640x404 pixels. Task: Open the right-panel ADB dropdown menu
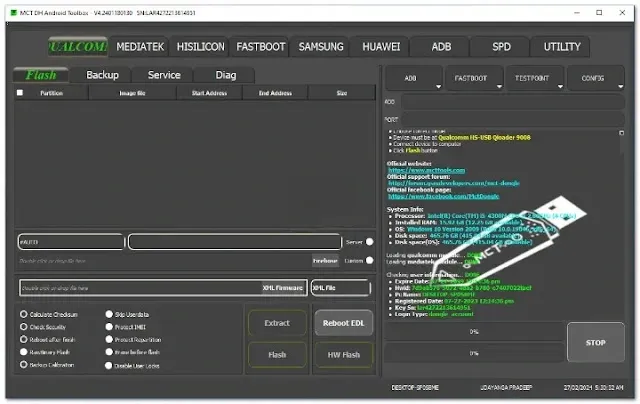click(x=413, y=78)
